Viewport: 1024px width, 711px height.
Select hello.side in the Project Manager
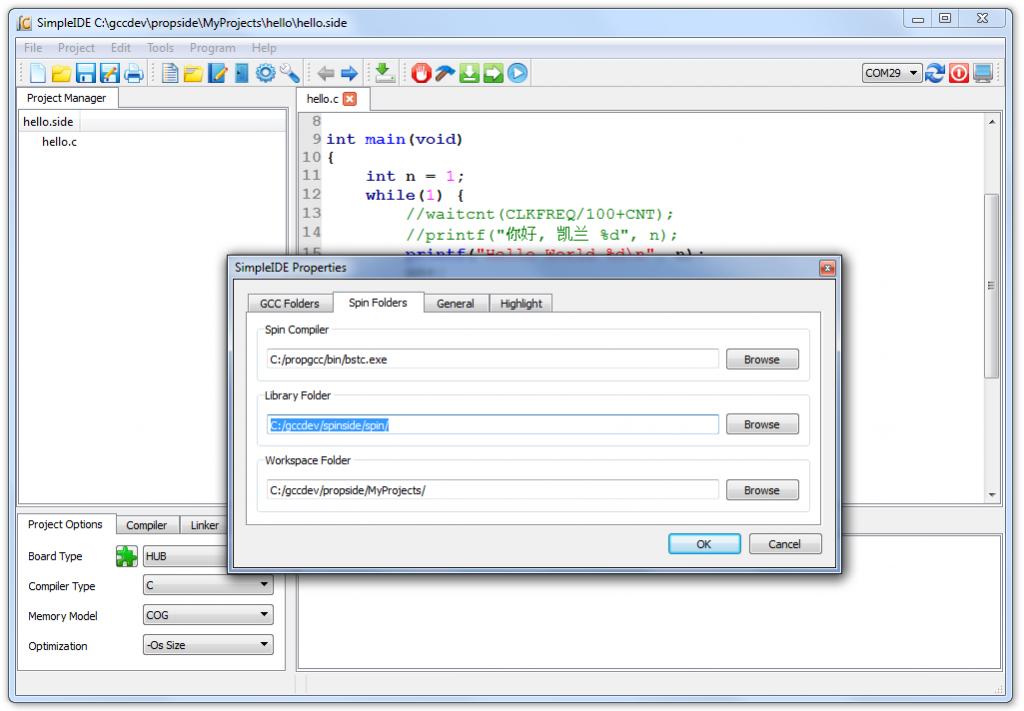[48, 122]
